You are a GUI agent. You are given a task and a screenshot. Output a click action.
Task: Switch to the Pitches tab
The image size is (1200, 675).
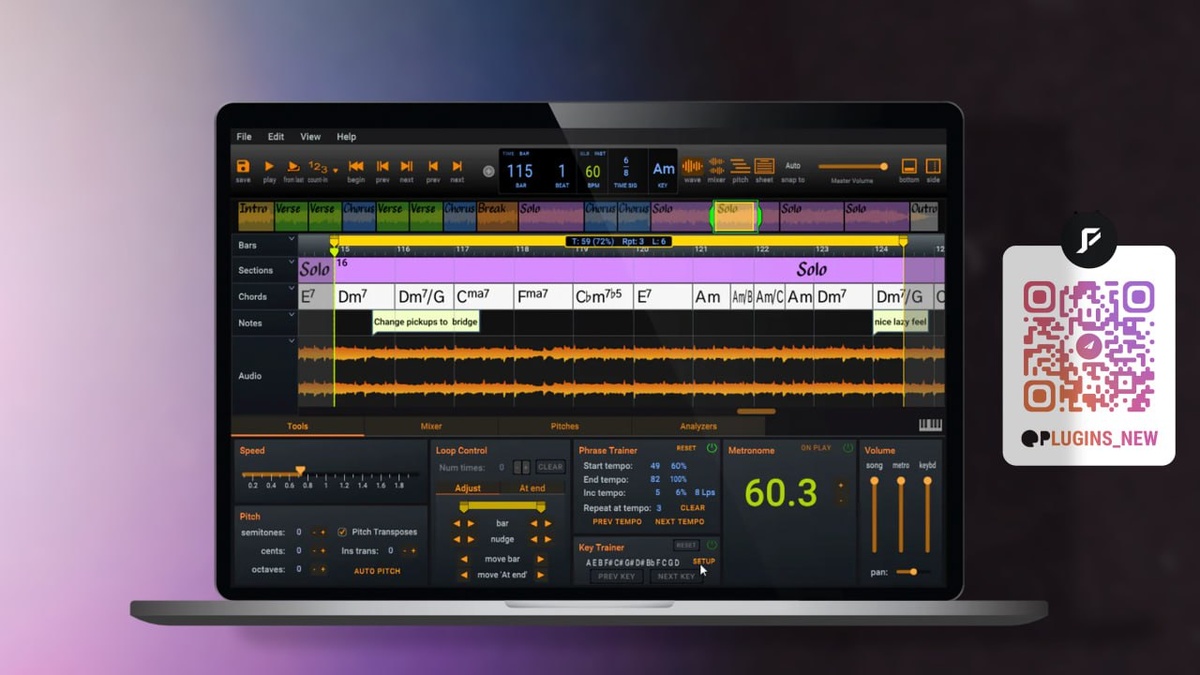coord(565,426)
